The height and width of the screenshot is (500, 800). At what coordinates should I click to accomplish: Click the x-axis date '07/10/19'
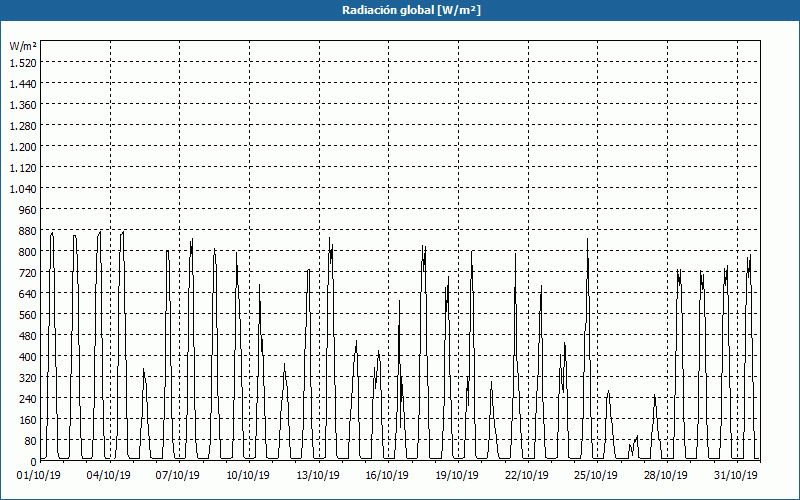(178, 476)
